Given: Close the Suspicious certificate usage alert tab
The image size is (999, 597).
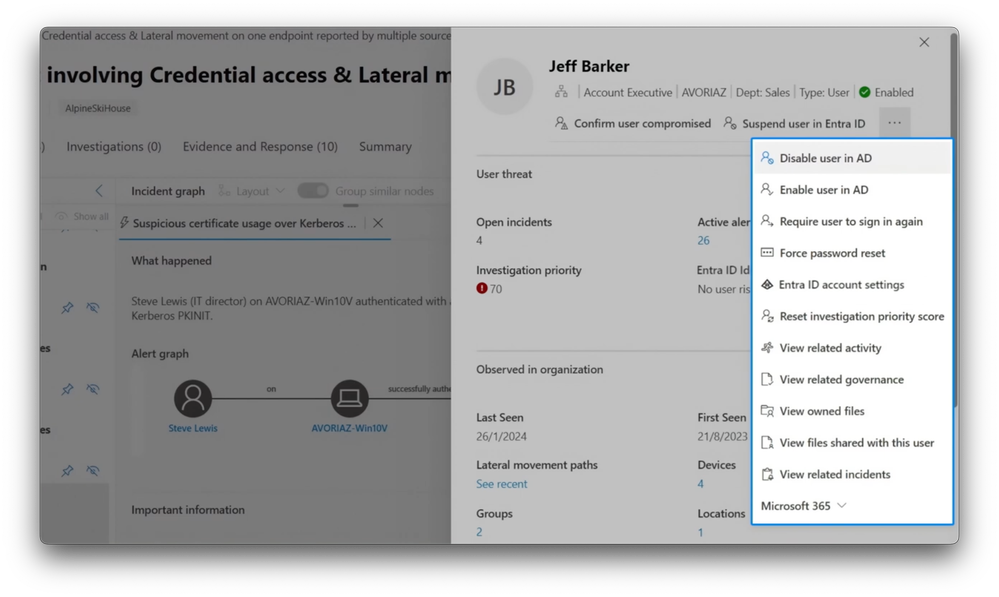Looking at the screenshot, I should pyautogui.click(x=378, y=223).
